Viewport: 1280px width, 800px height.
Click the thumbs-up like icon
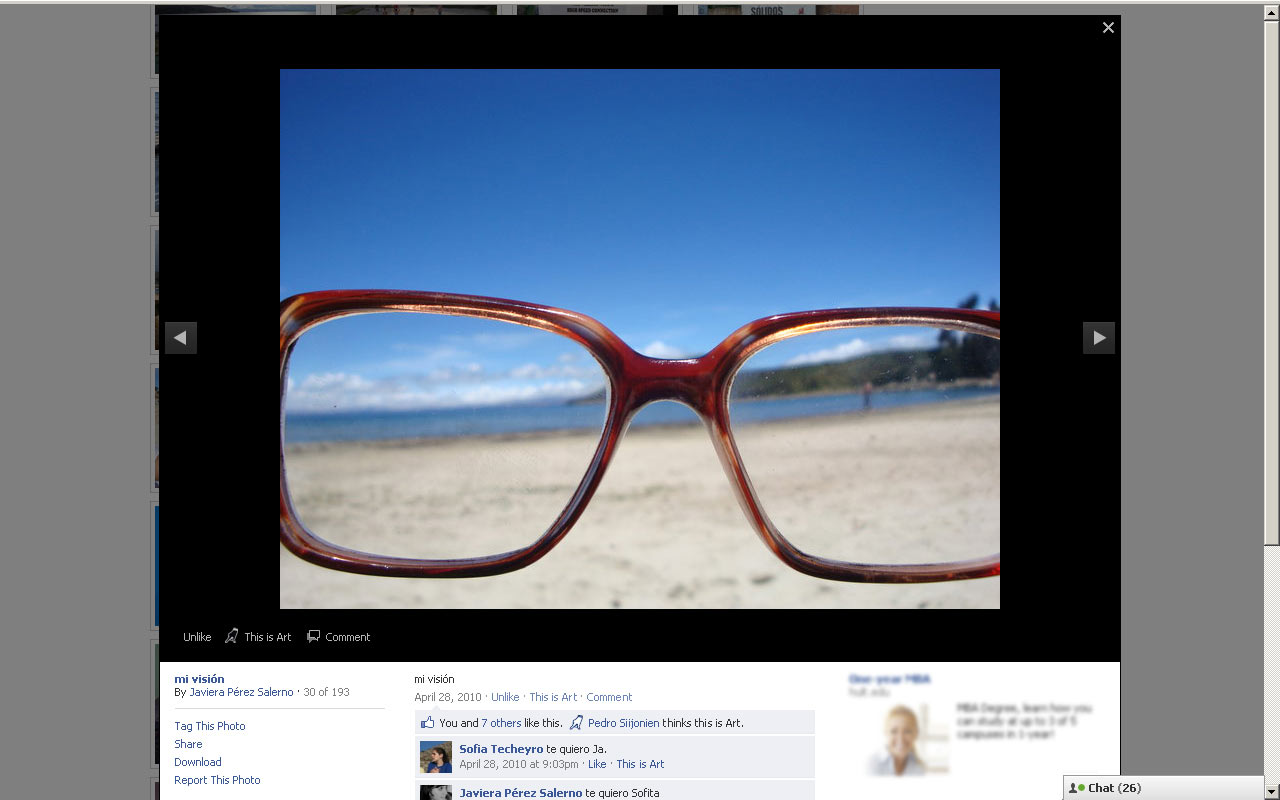tap(428, 722)
